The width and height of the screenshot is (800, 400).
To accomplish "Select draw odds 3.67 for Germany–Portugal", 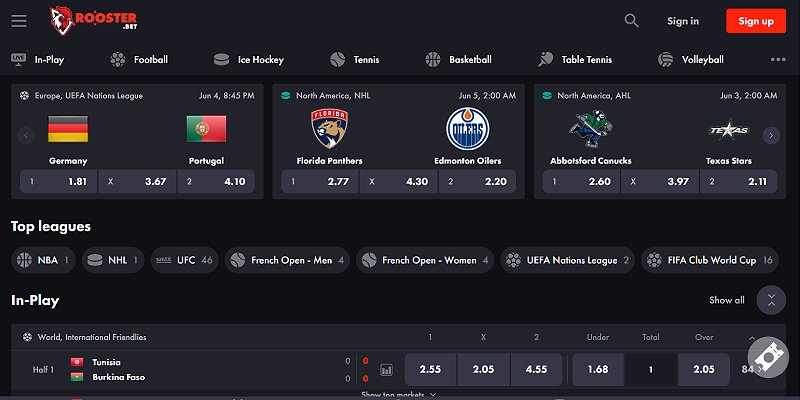I will tap(137, 181).
